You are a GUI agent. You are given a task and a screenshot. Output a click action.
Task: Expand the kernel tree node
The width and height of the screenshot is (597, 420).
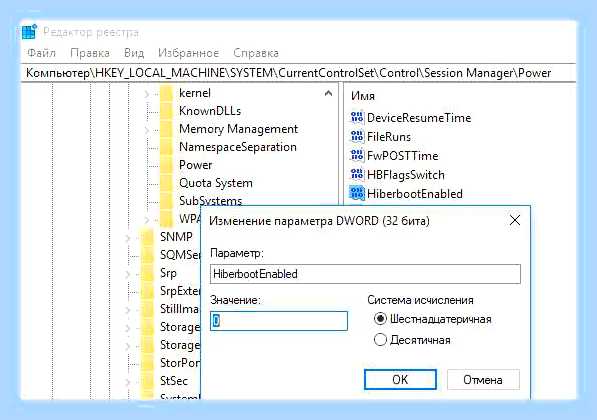147,94
